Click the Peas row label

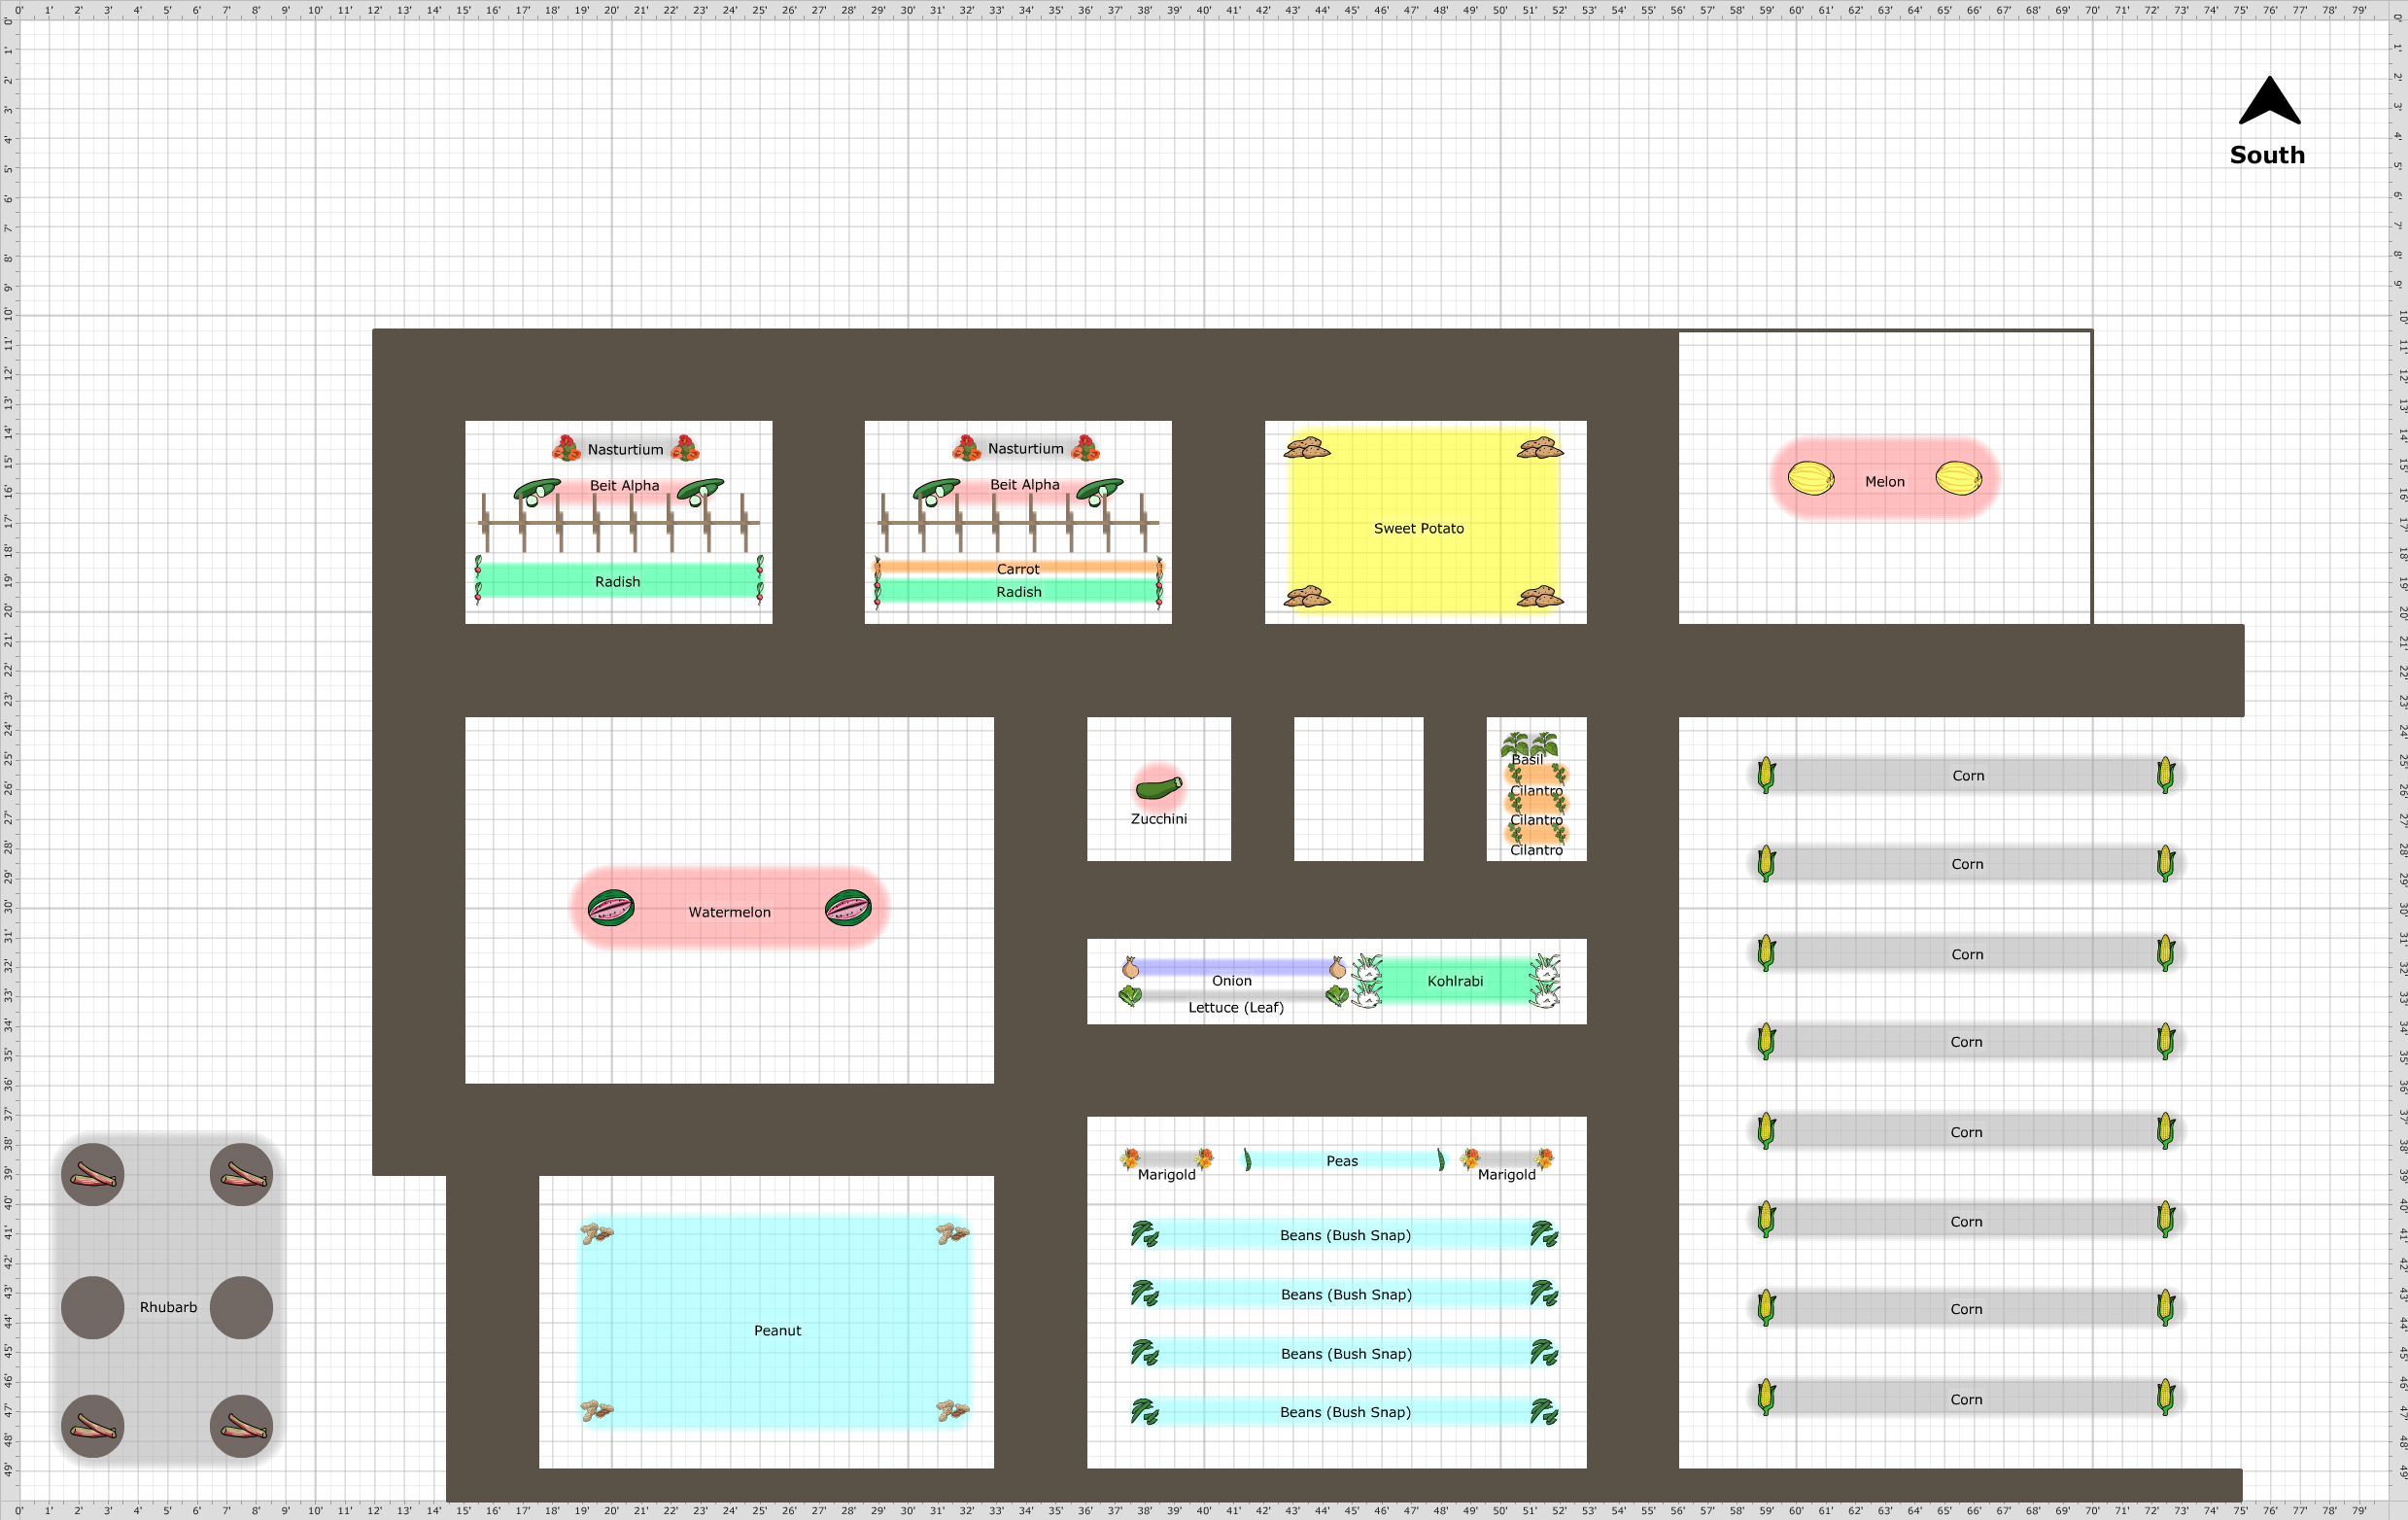1341,1160
